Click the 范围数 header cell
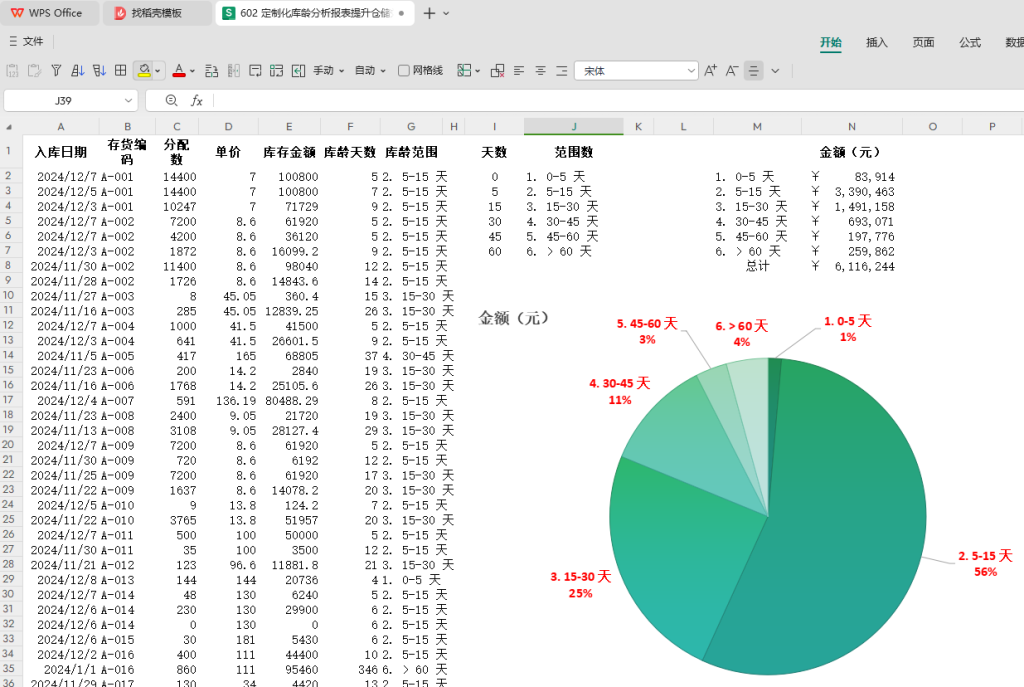 [x=573, y=152]
